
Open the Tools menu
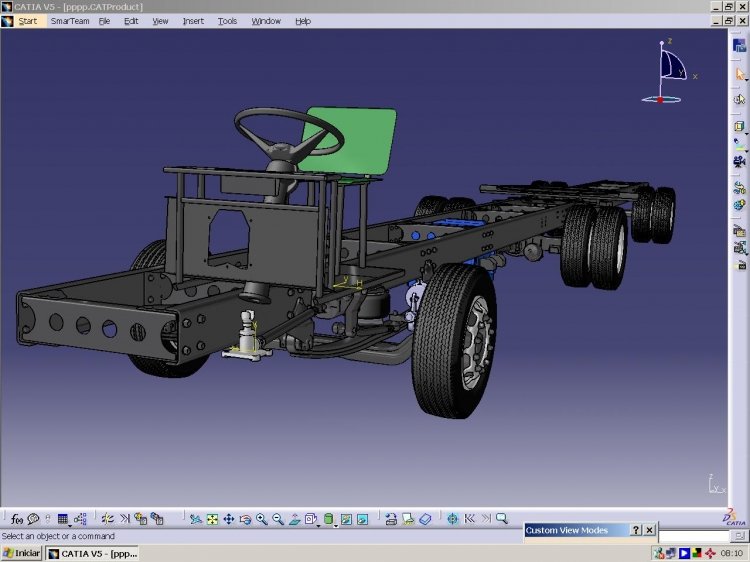227,21
